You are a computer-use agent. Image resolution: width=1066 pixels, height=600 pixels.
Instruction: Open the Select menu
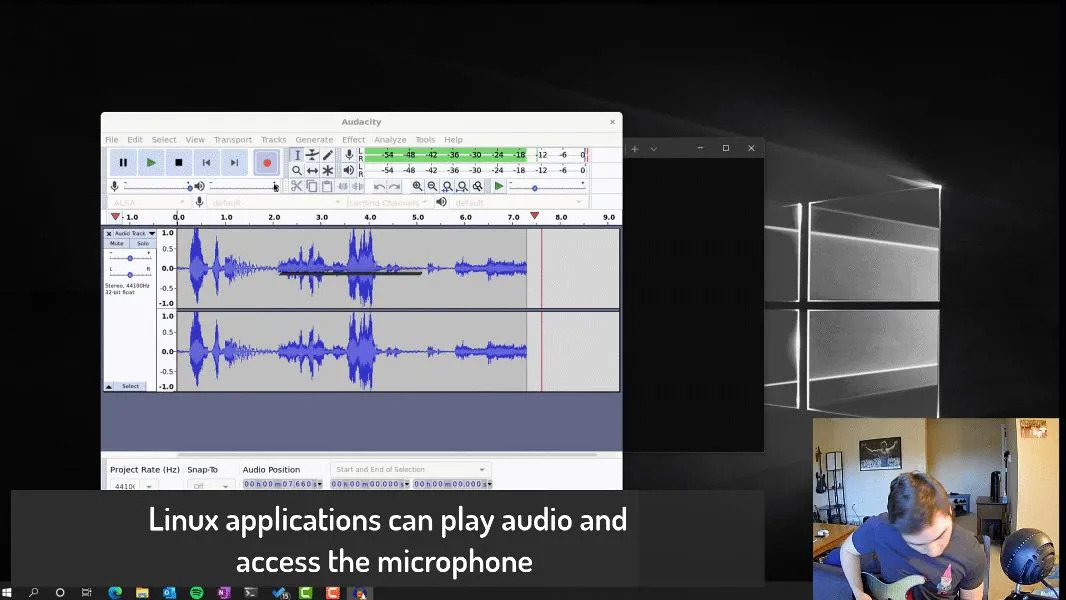(164, 139)
